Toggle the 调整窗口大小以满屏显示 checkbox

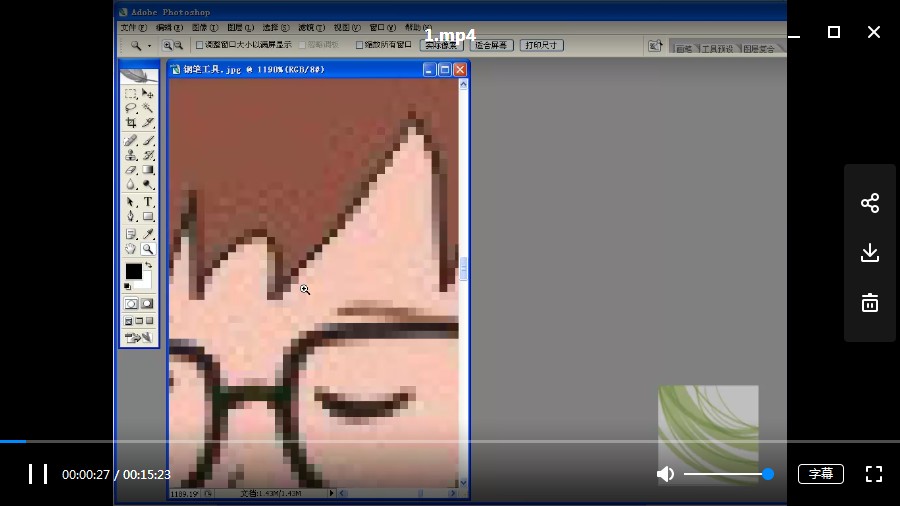point(200,45)
